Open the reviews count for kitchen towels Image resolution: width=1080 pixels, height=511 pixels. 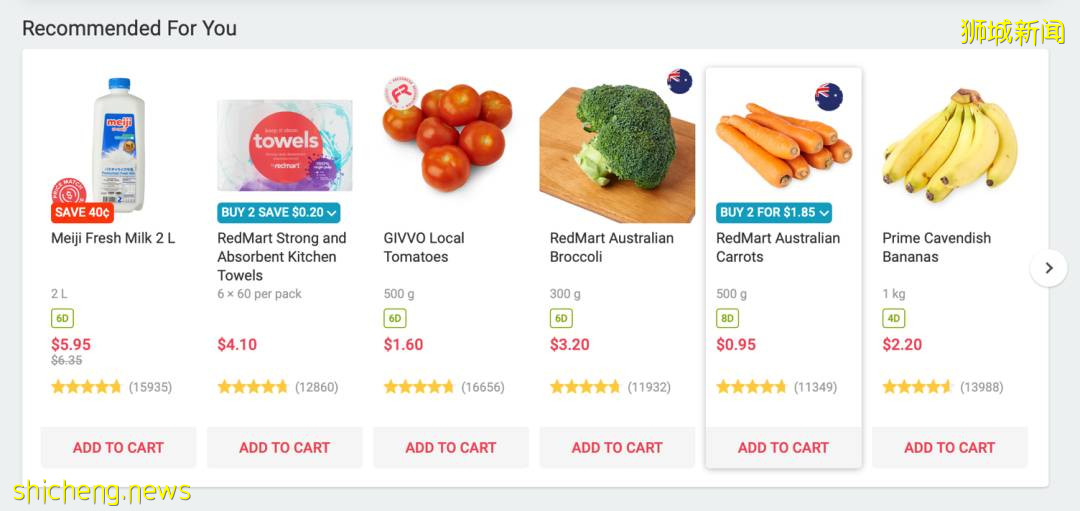(x=316, y=387)
